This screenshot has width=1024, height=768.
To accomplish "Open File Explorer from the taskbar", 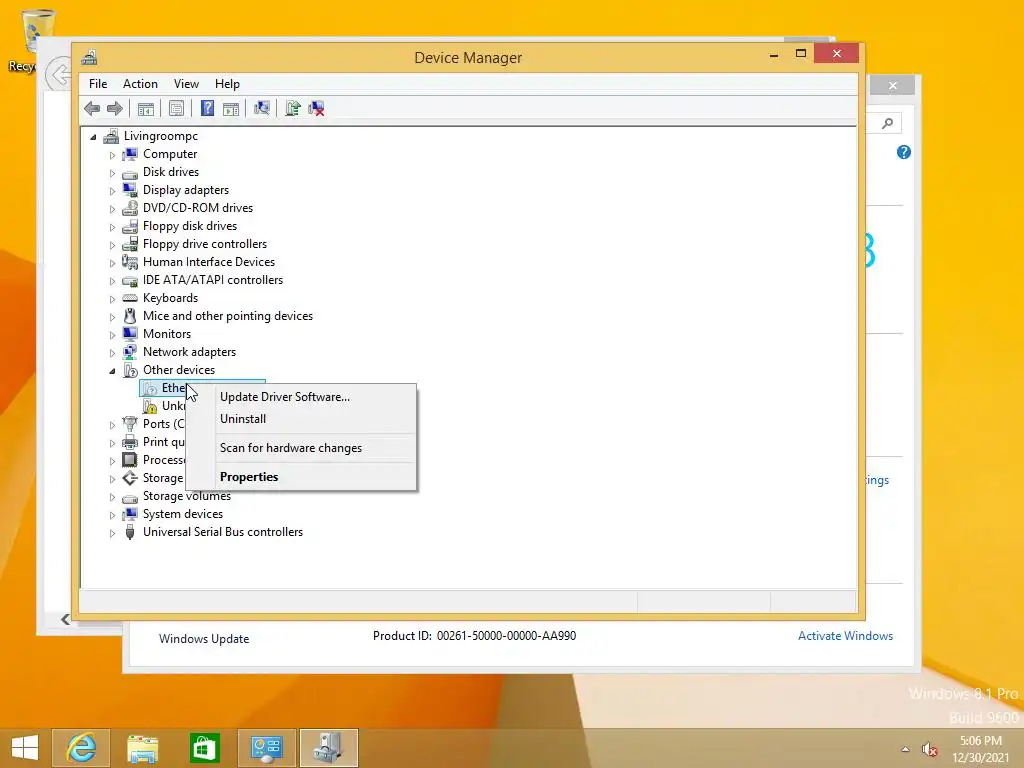I will pyautogui.click(x=142, y=748).
